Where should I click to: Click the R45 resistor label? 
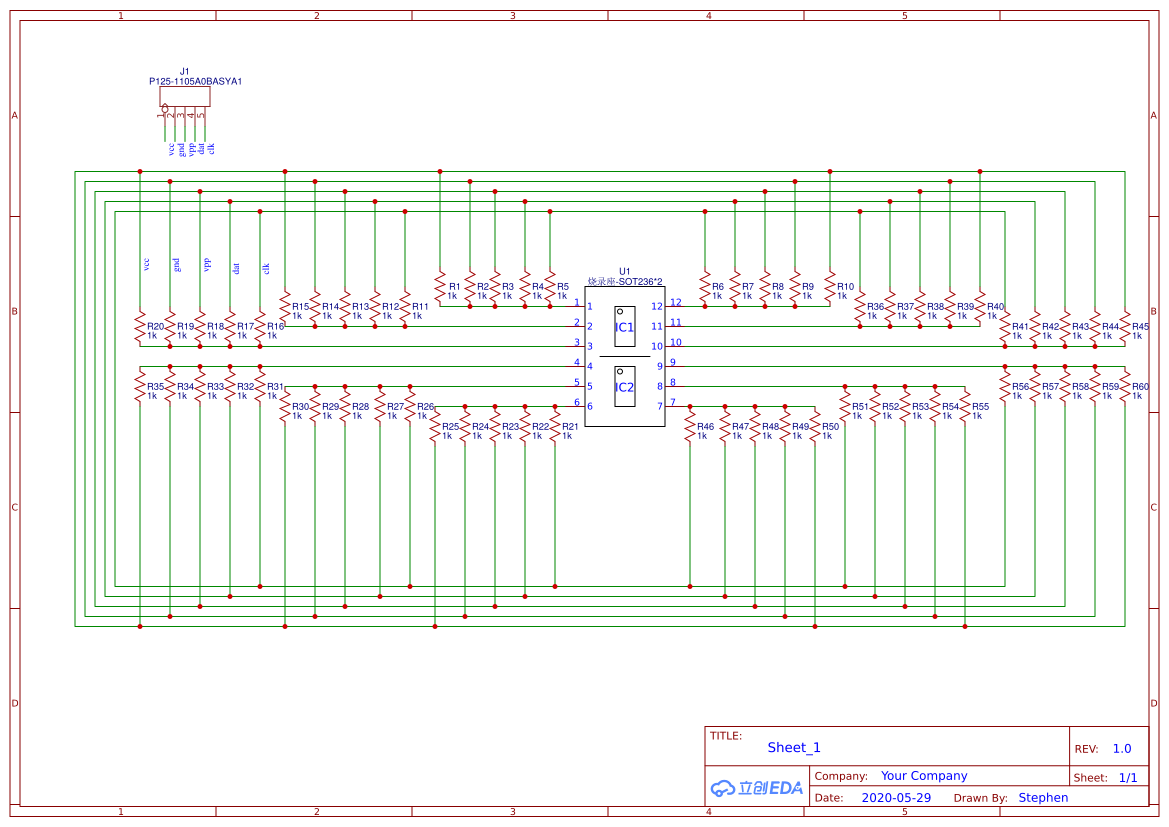pos(1140,327)
